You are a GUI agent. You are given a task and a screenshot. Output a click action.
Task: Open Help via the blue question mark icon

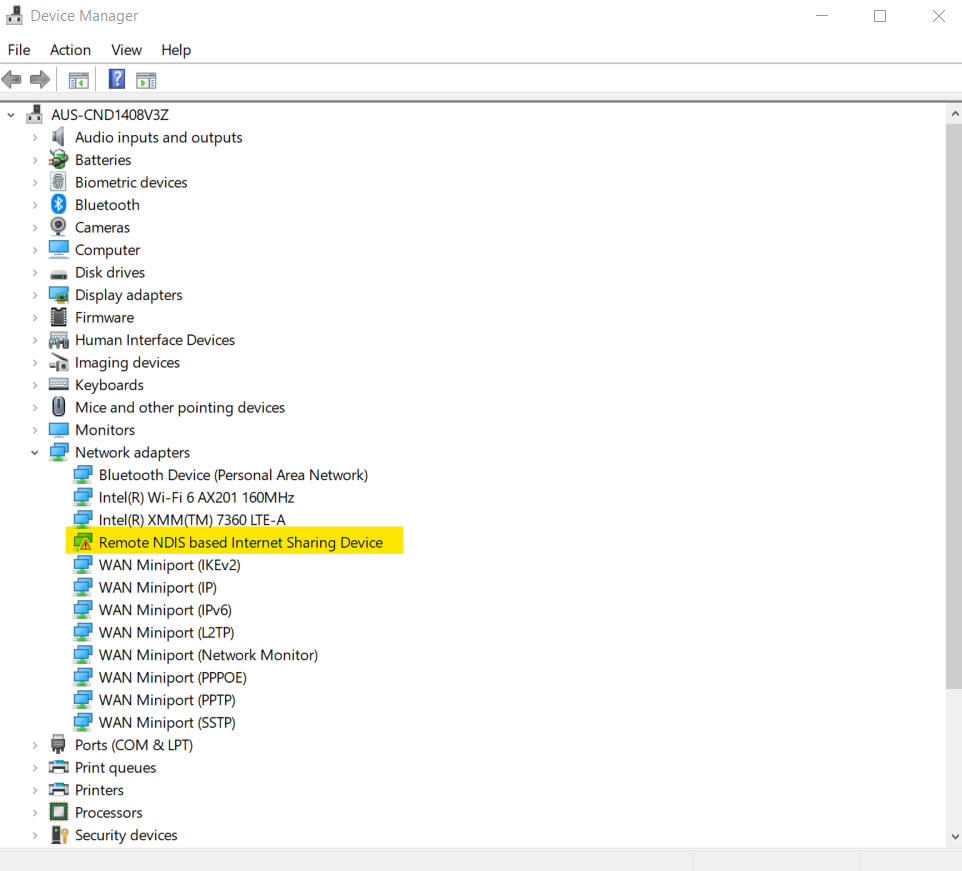coord(117,79)
